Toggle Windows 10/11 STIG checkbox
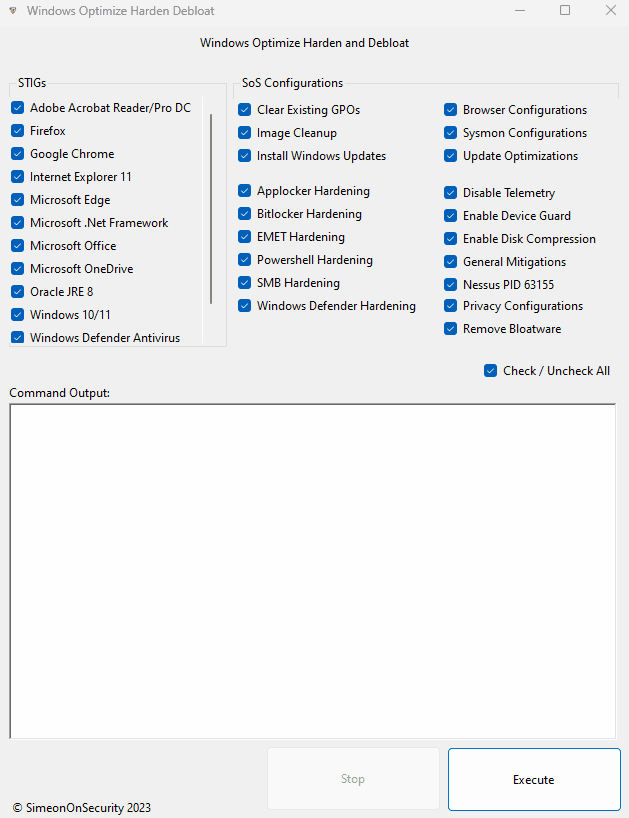 (18, 315)
